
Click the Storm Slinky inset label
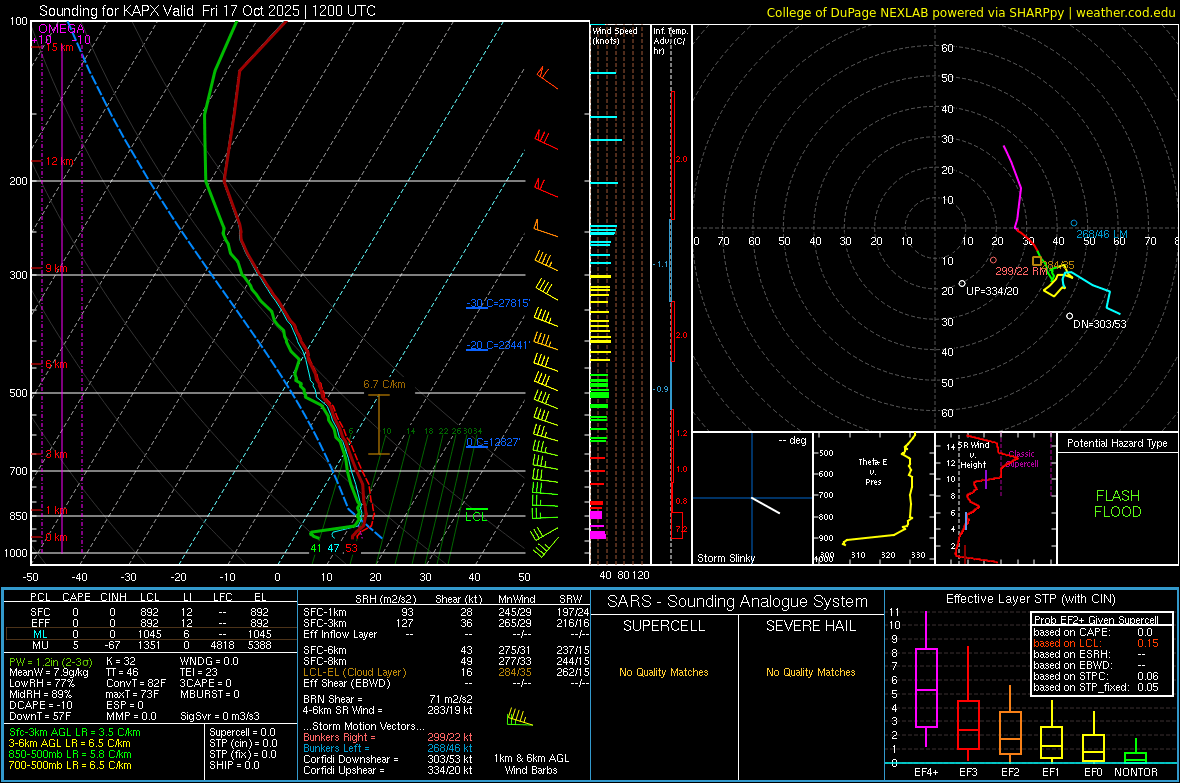tap(725, 558)
